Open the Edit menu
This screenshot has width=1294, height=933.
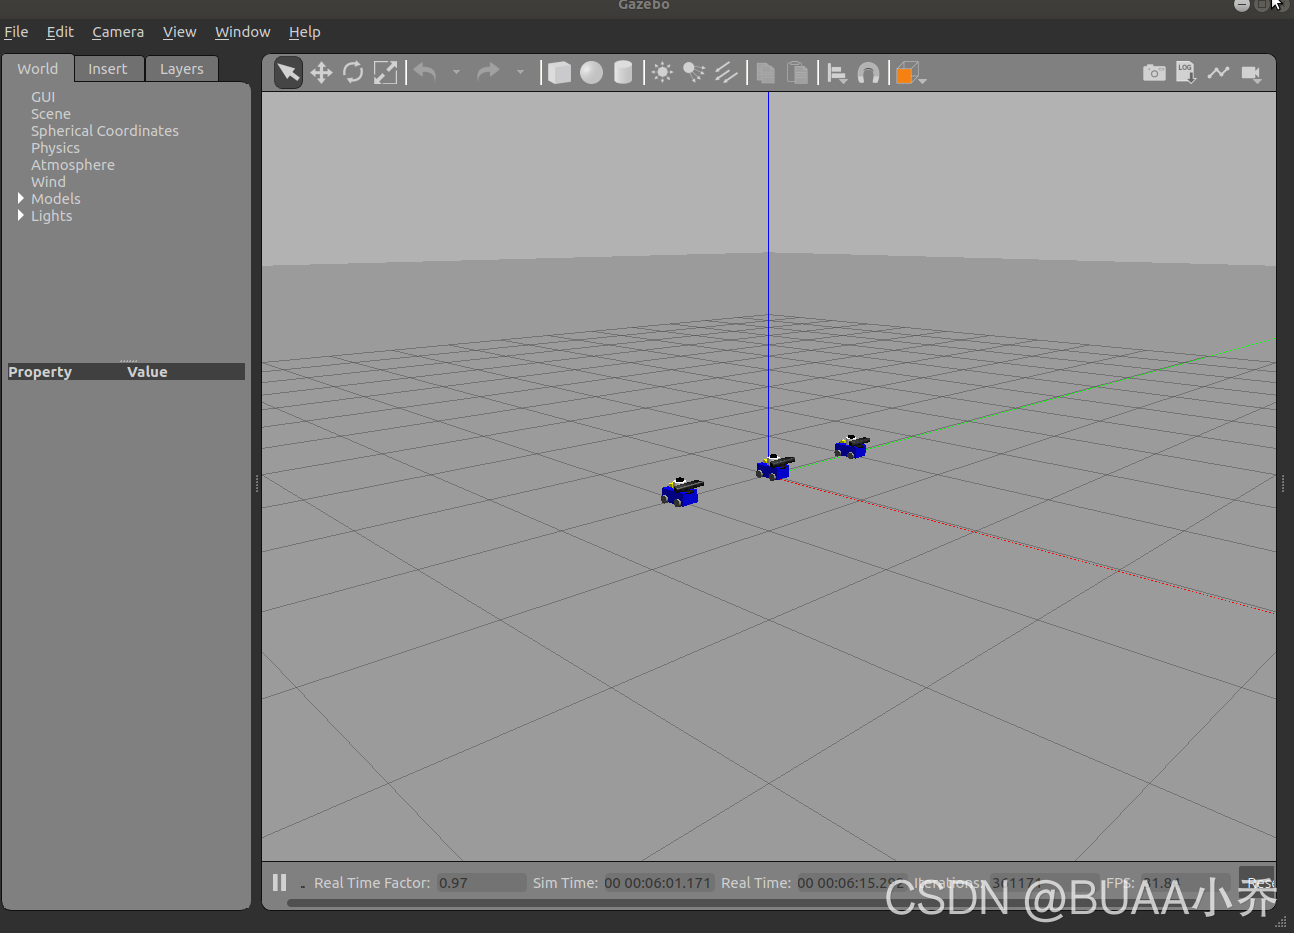point(60,32)
